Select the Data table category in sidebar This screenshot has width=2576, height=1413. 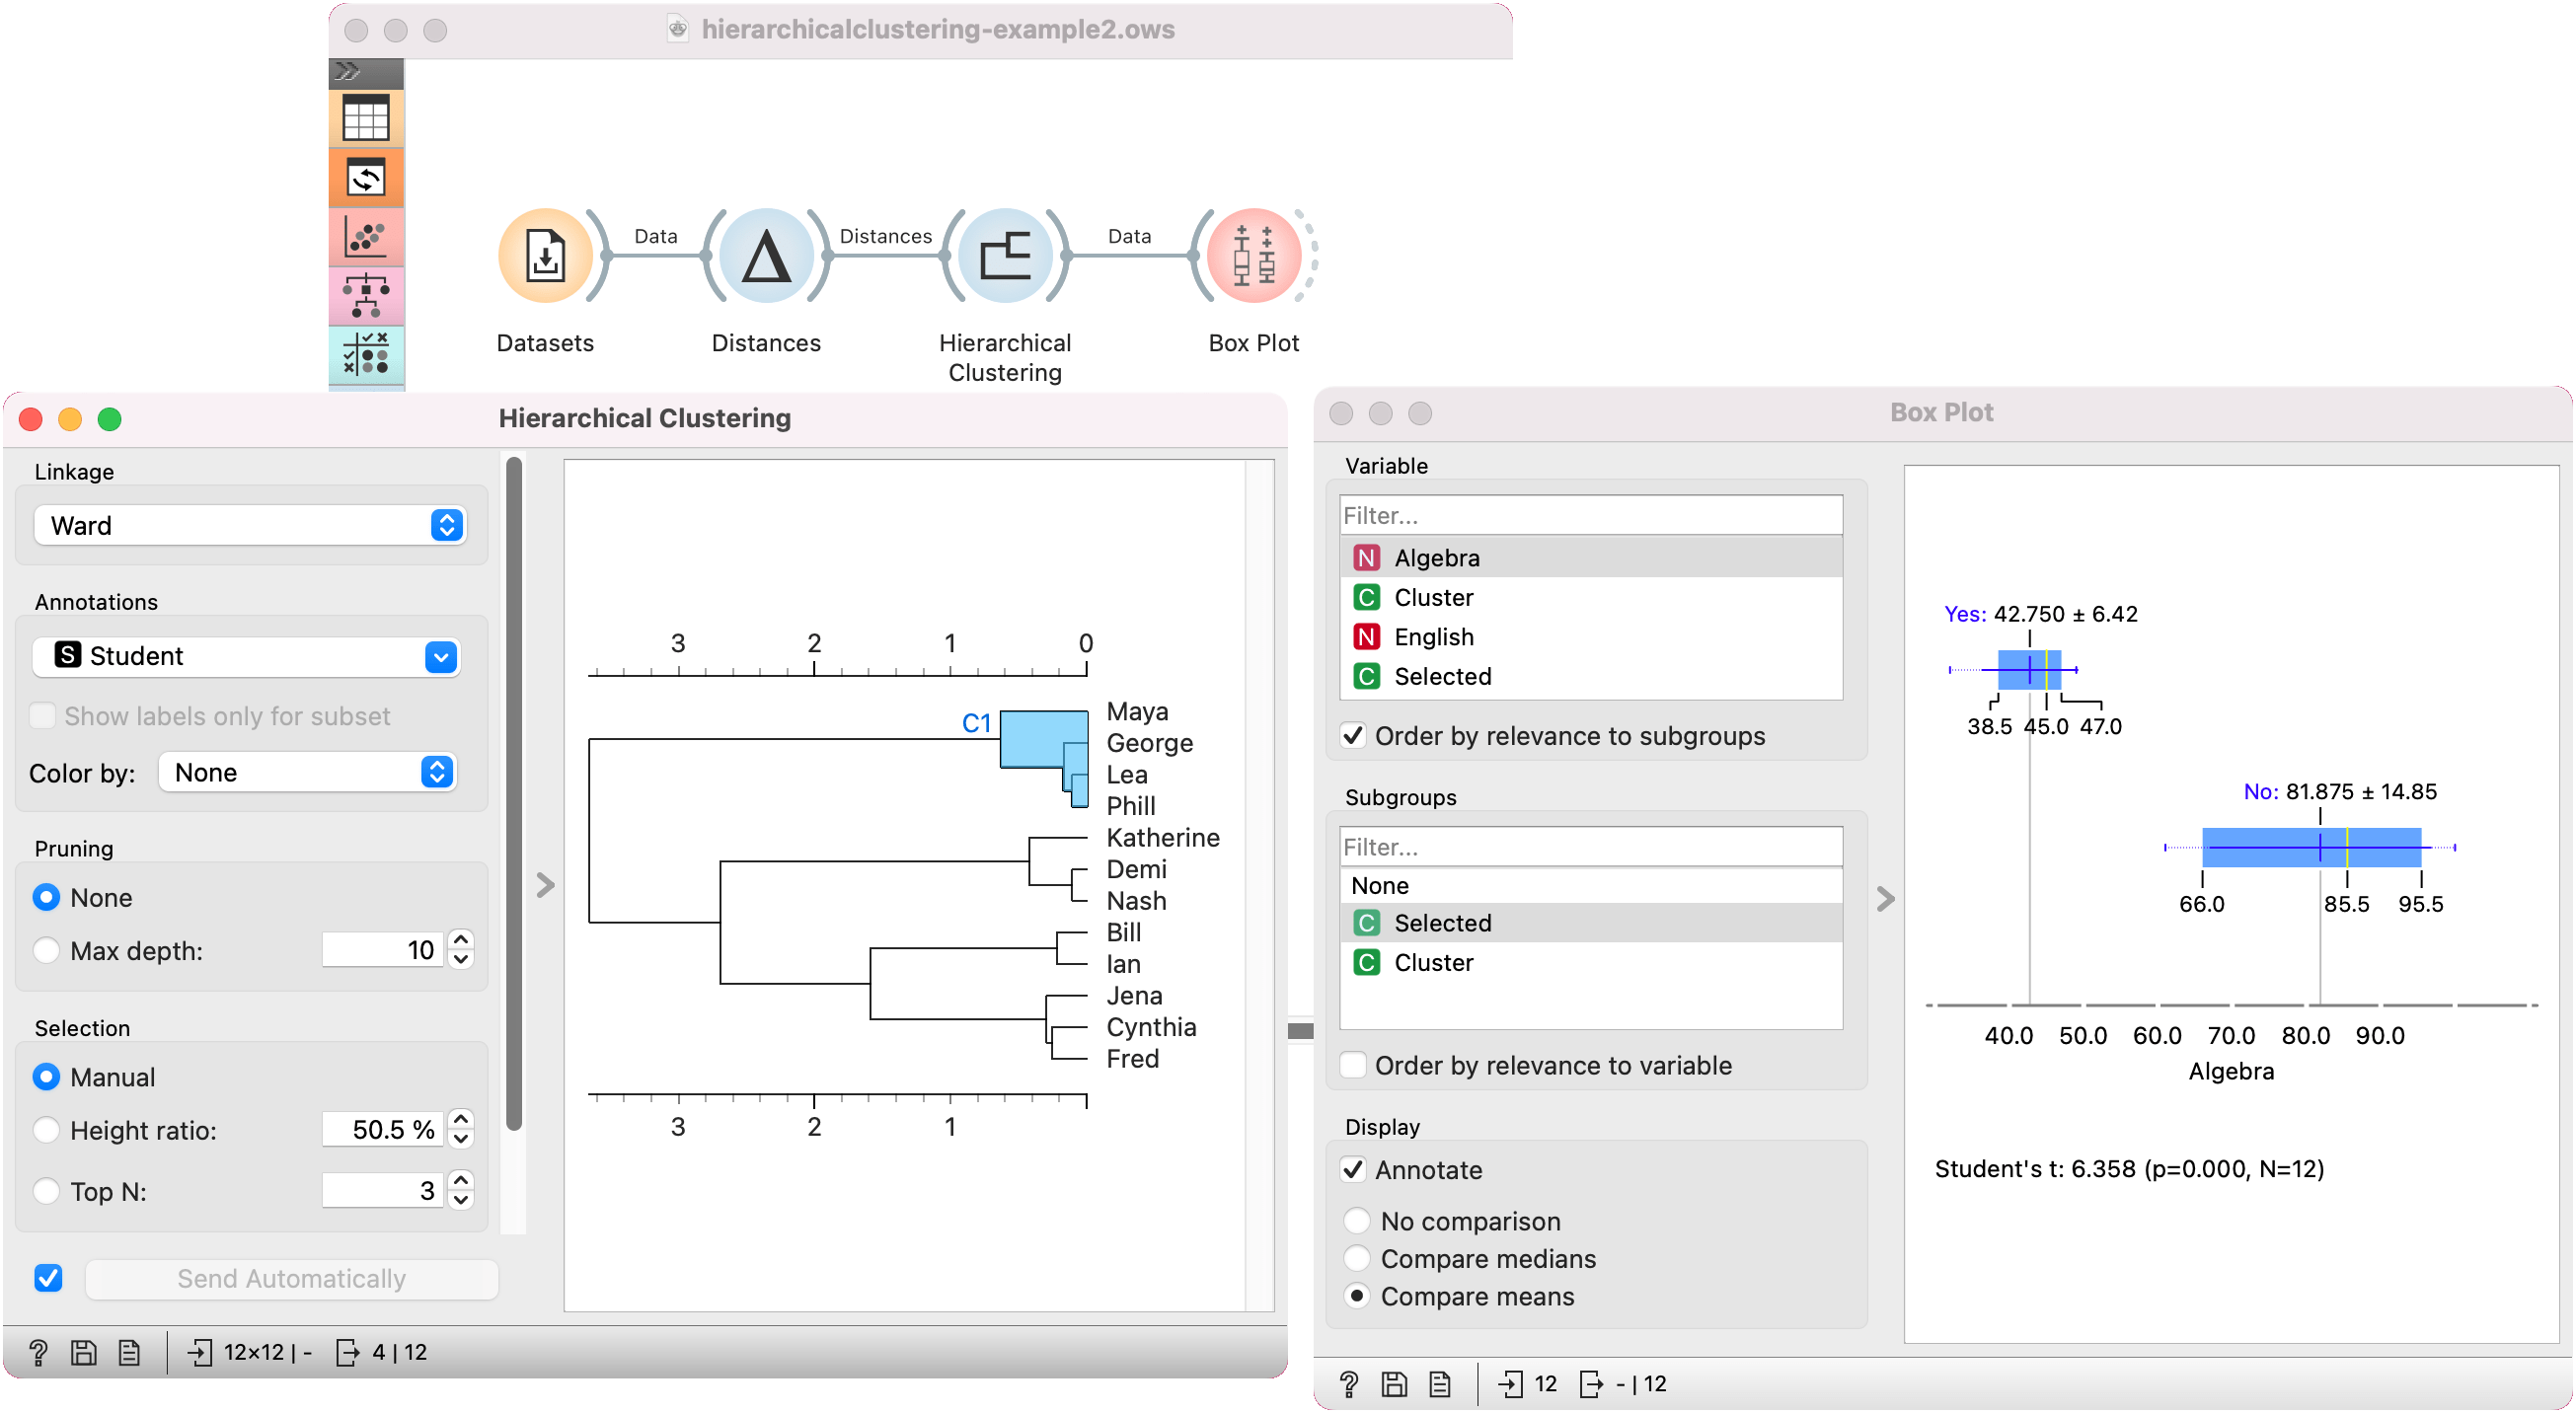(x=366, y=119)
